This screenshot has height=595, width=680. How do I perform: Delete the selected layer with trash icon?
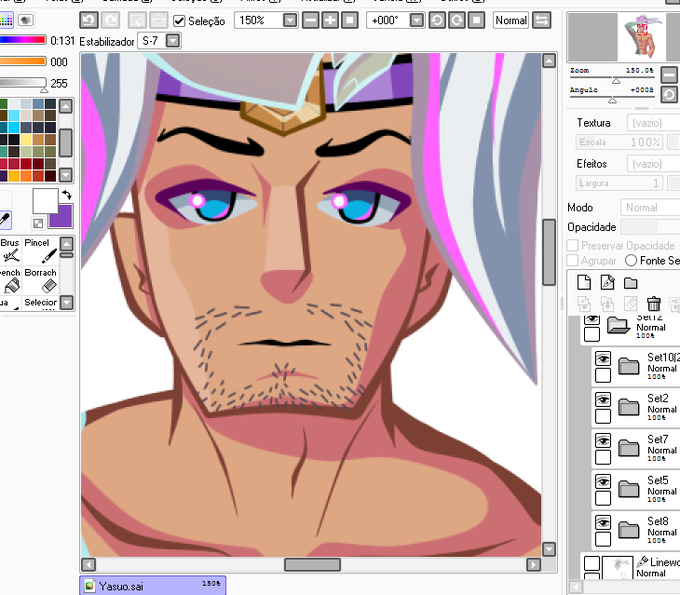tap(654, 304)
